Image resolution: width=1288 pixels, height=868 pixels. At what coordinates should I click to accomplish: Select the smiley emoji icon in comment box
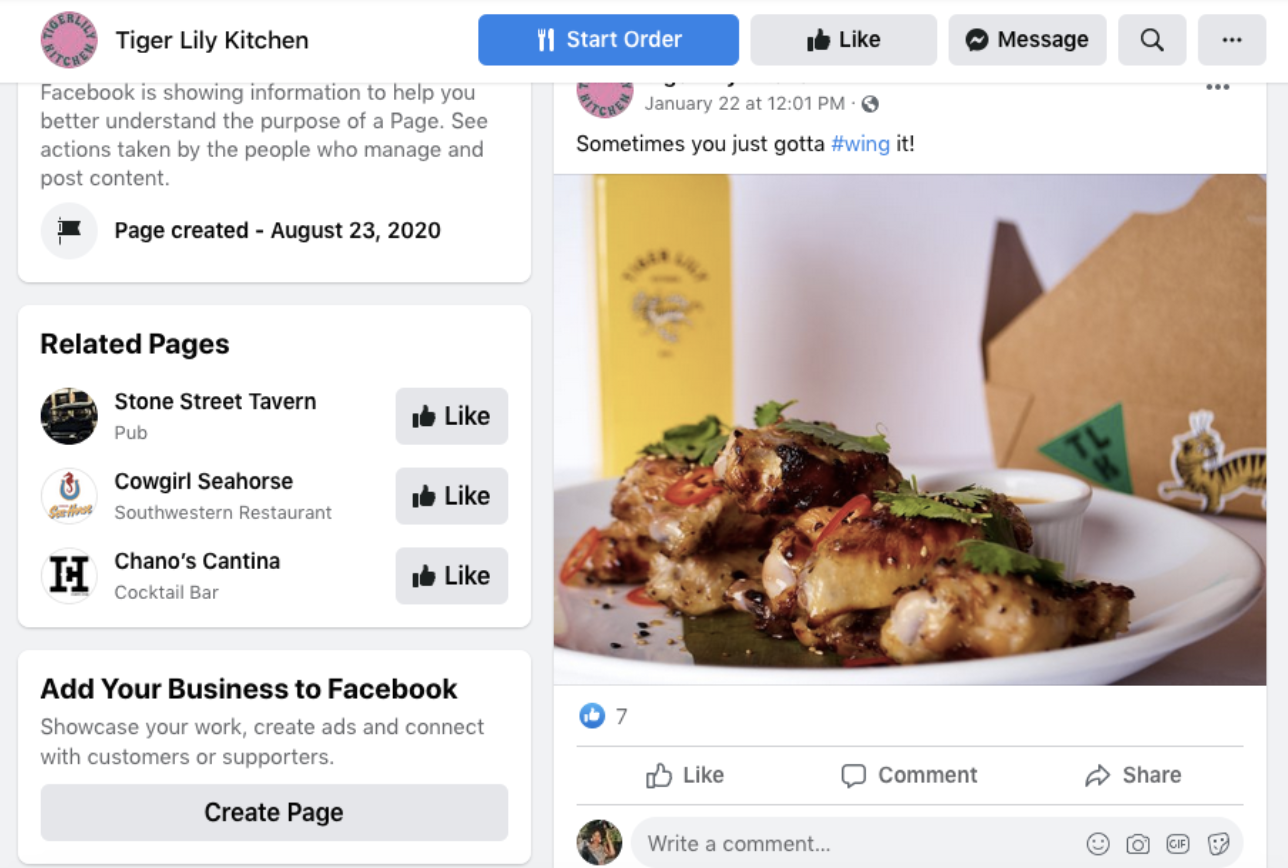pyautogui.click(x=1098, y=843)
